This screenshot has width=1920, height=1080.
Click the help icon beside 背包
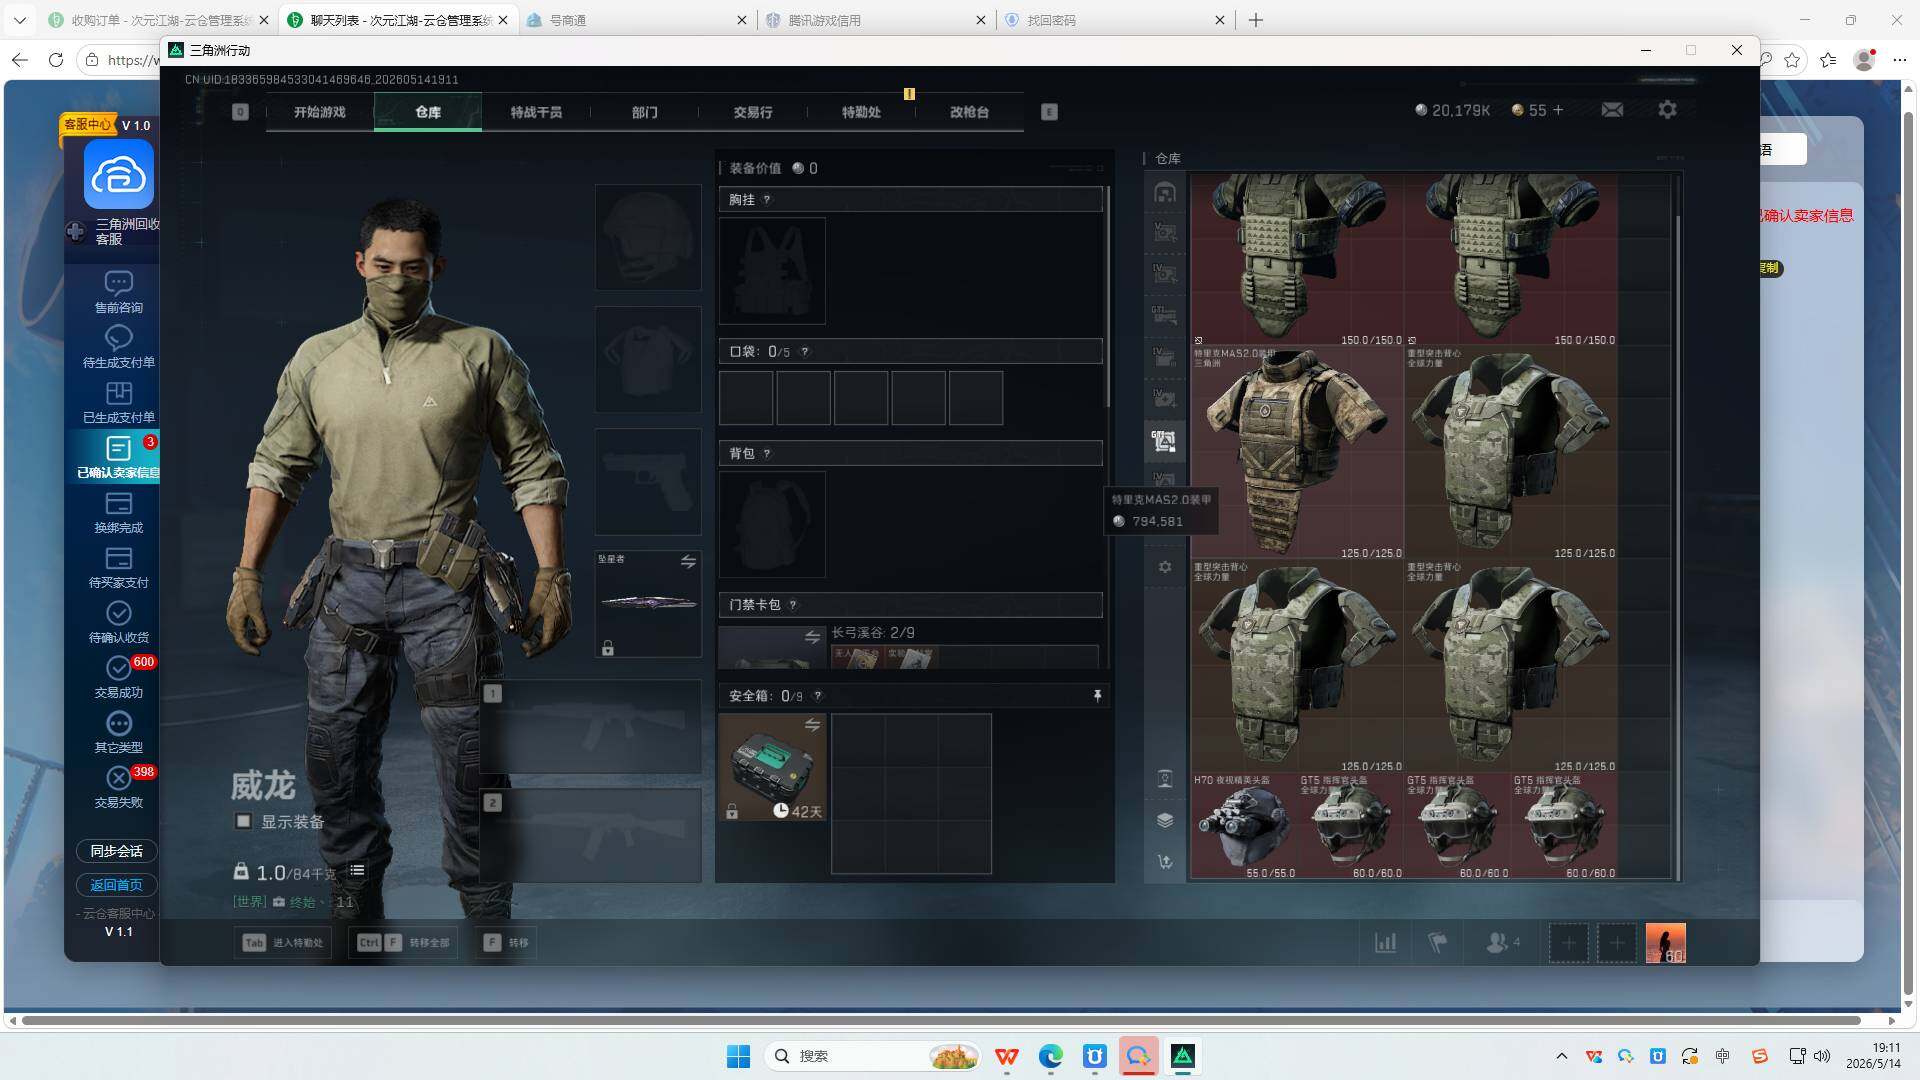(x=767, y=454)
